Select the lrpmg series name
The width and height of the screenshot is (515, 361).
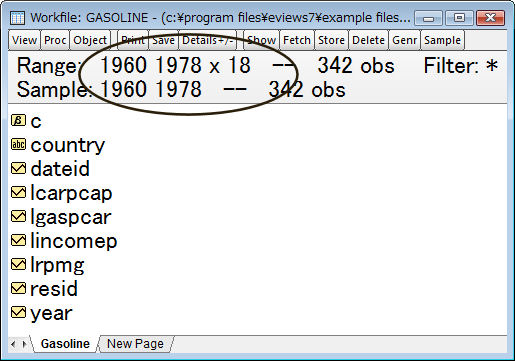pos(57,266)
